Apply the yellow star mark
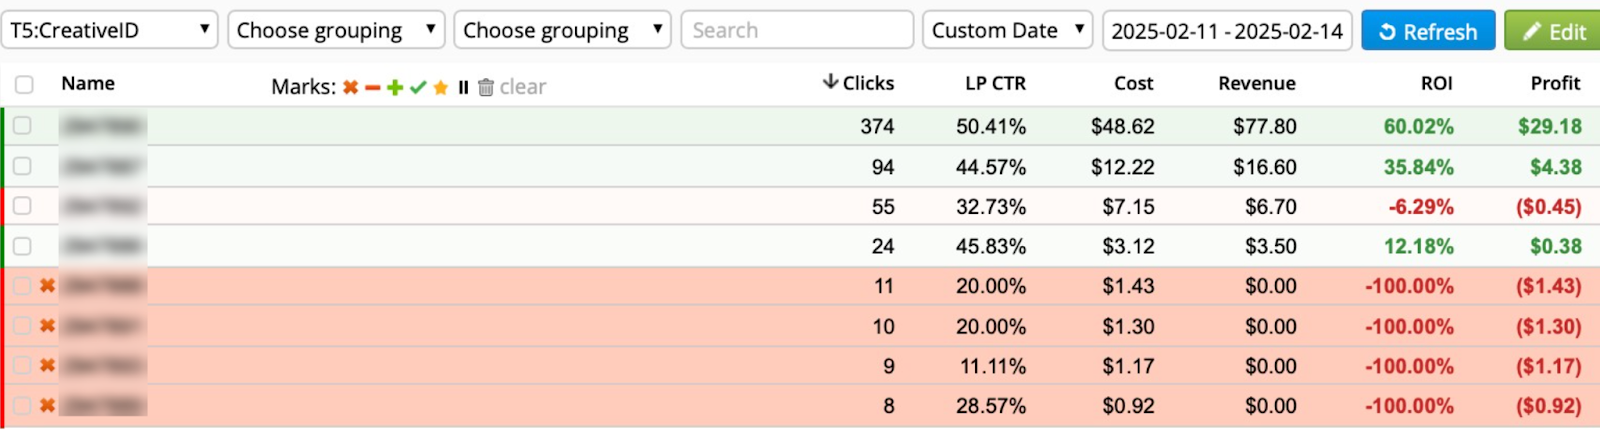The image size is (1600, 435). click(440, 88)
